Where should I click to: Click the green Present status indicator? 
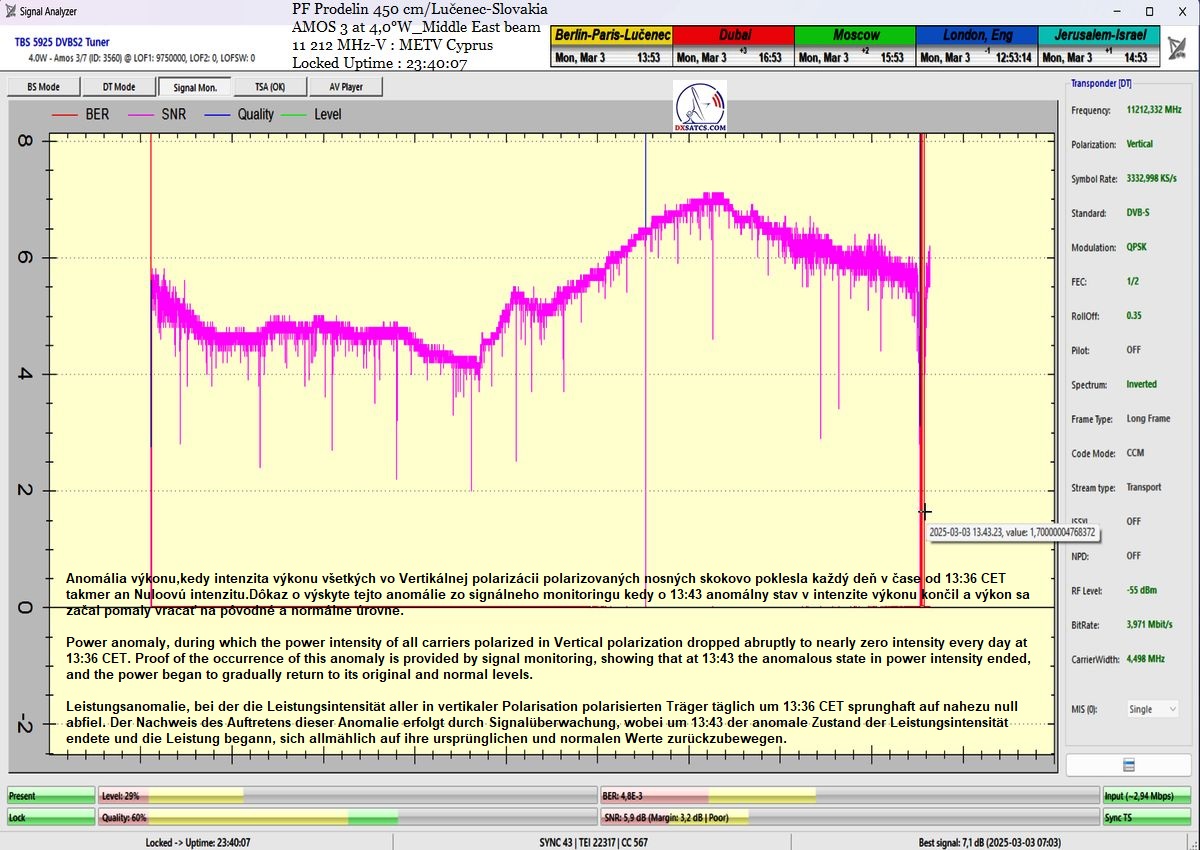51,796
